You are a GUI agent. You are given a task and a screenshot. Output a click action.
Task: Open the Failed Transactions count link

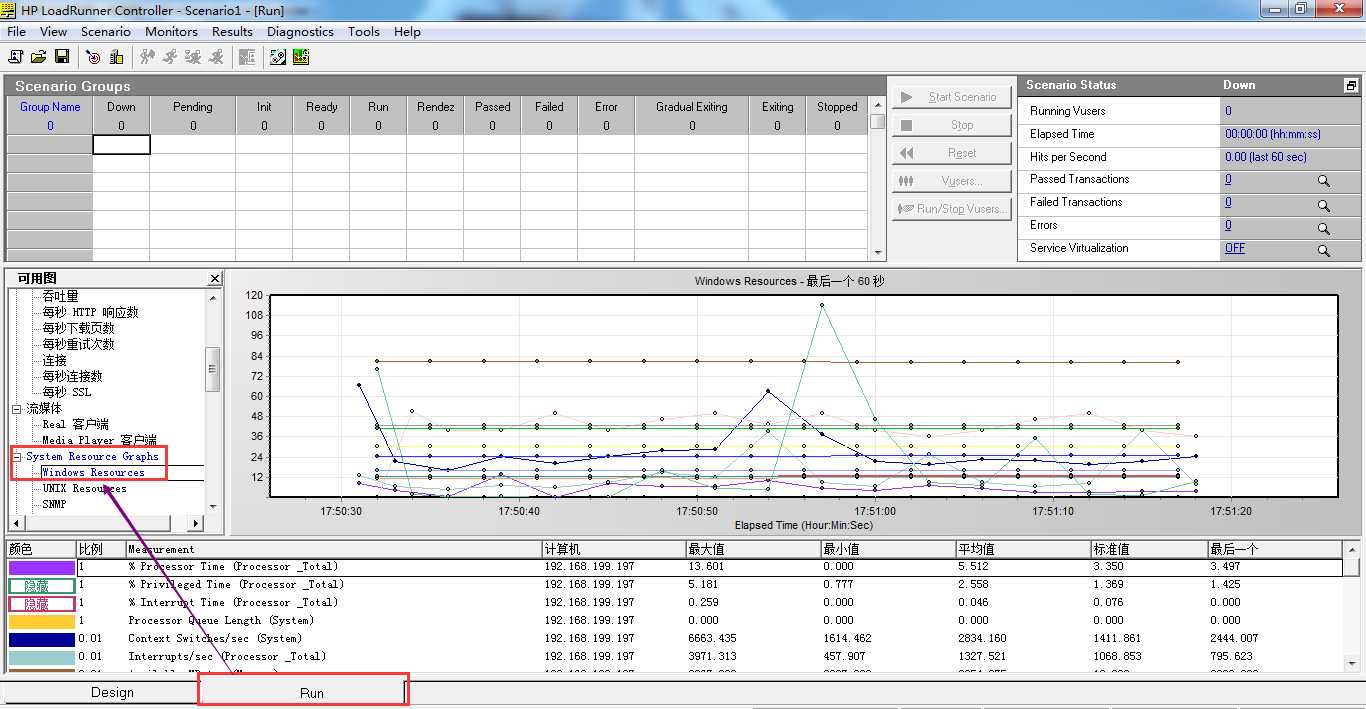[x=1228, y=202]
